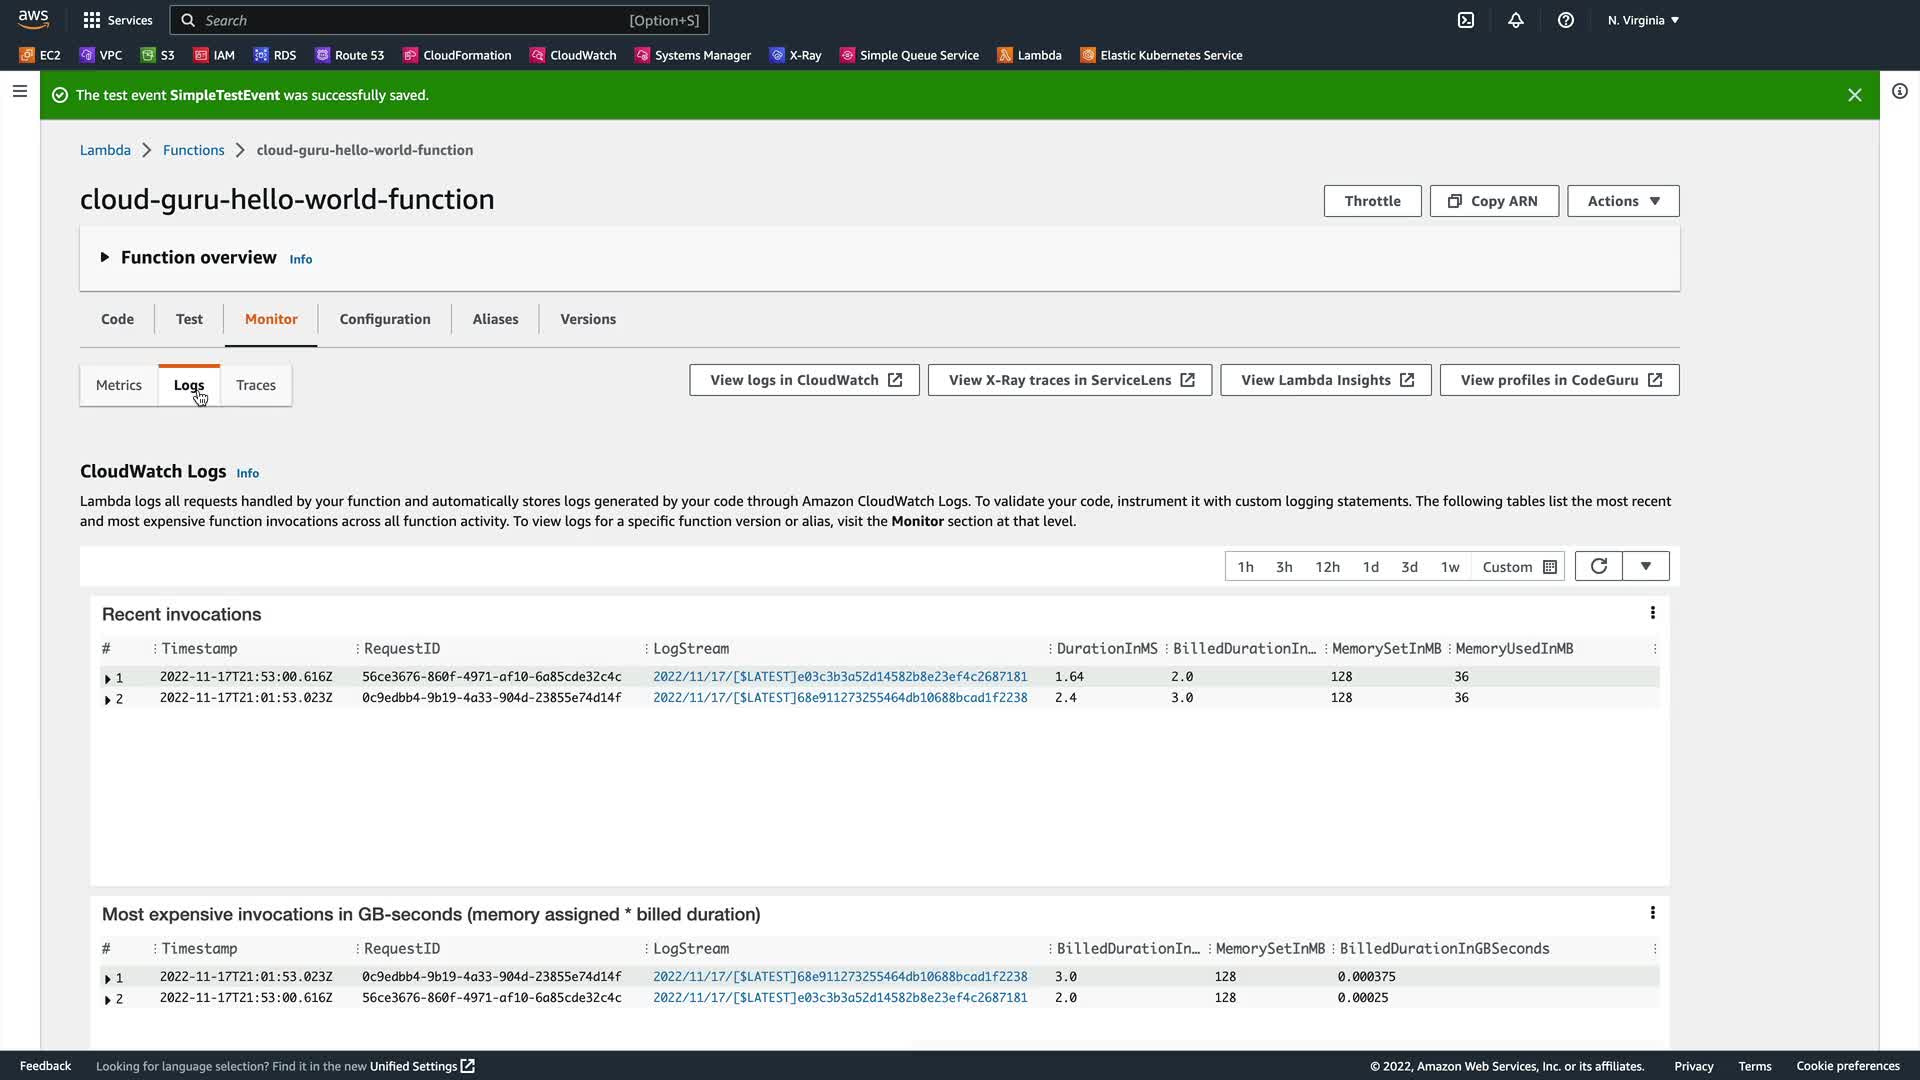1920x1080 pixels.
Task: Open the Functions breadcrumb link
Action: click(x=193, y=150)
